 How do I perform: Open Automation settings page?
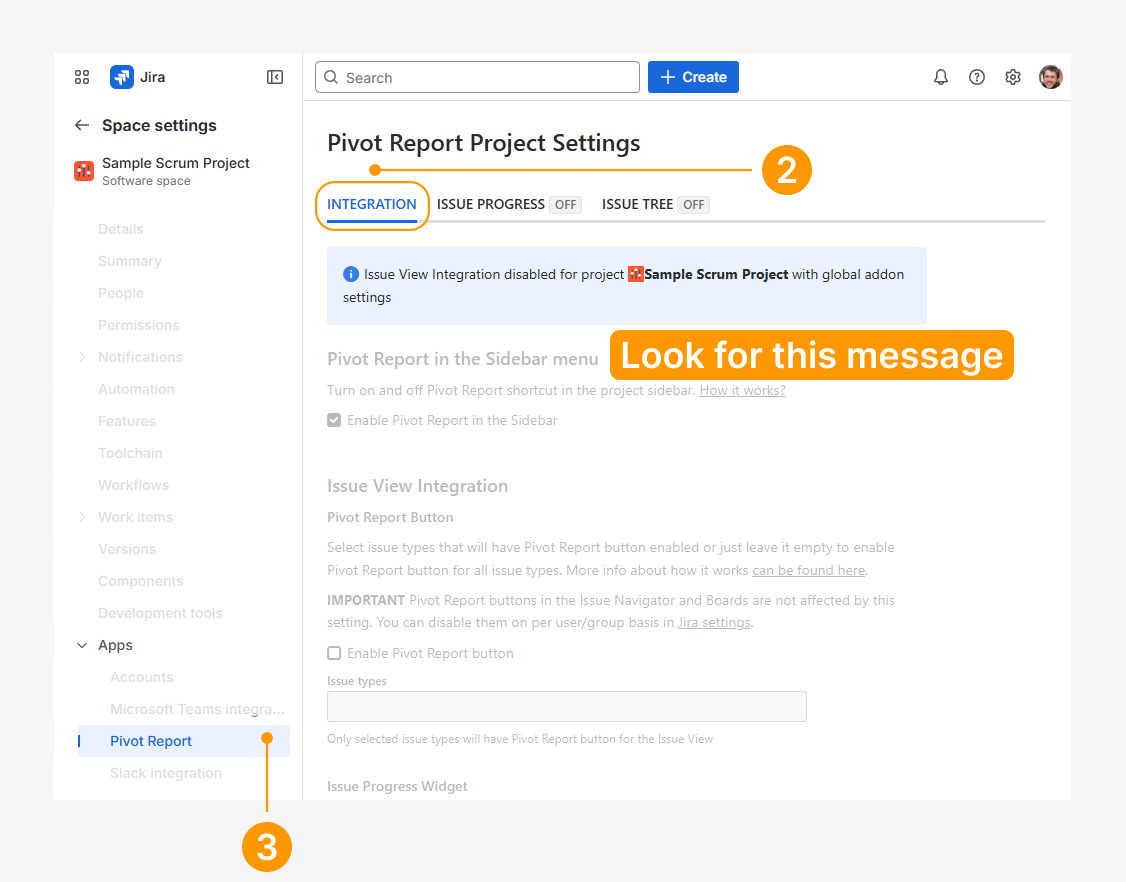point(136,389)
